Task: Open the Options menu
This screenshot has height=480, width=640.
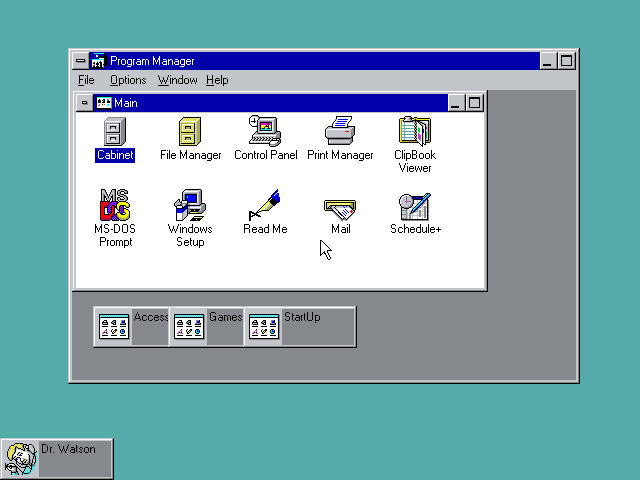Action: pos(128,80)
